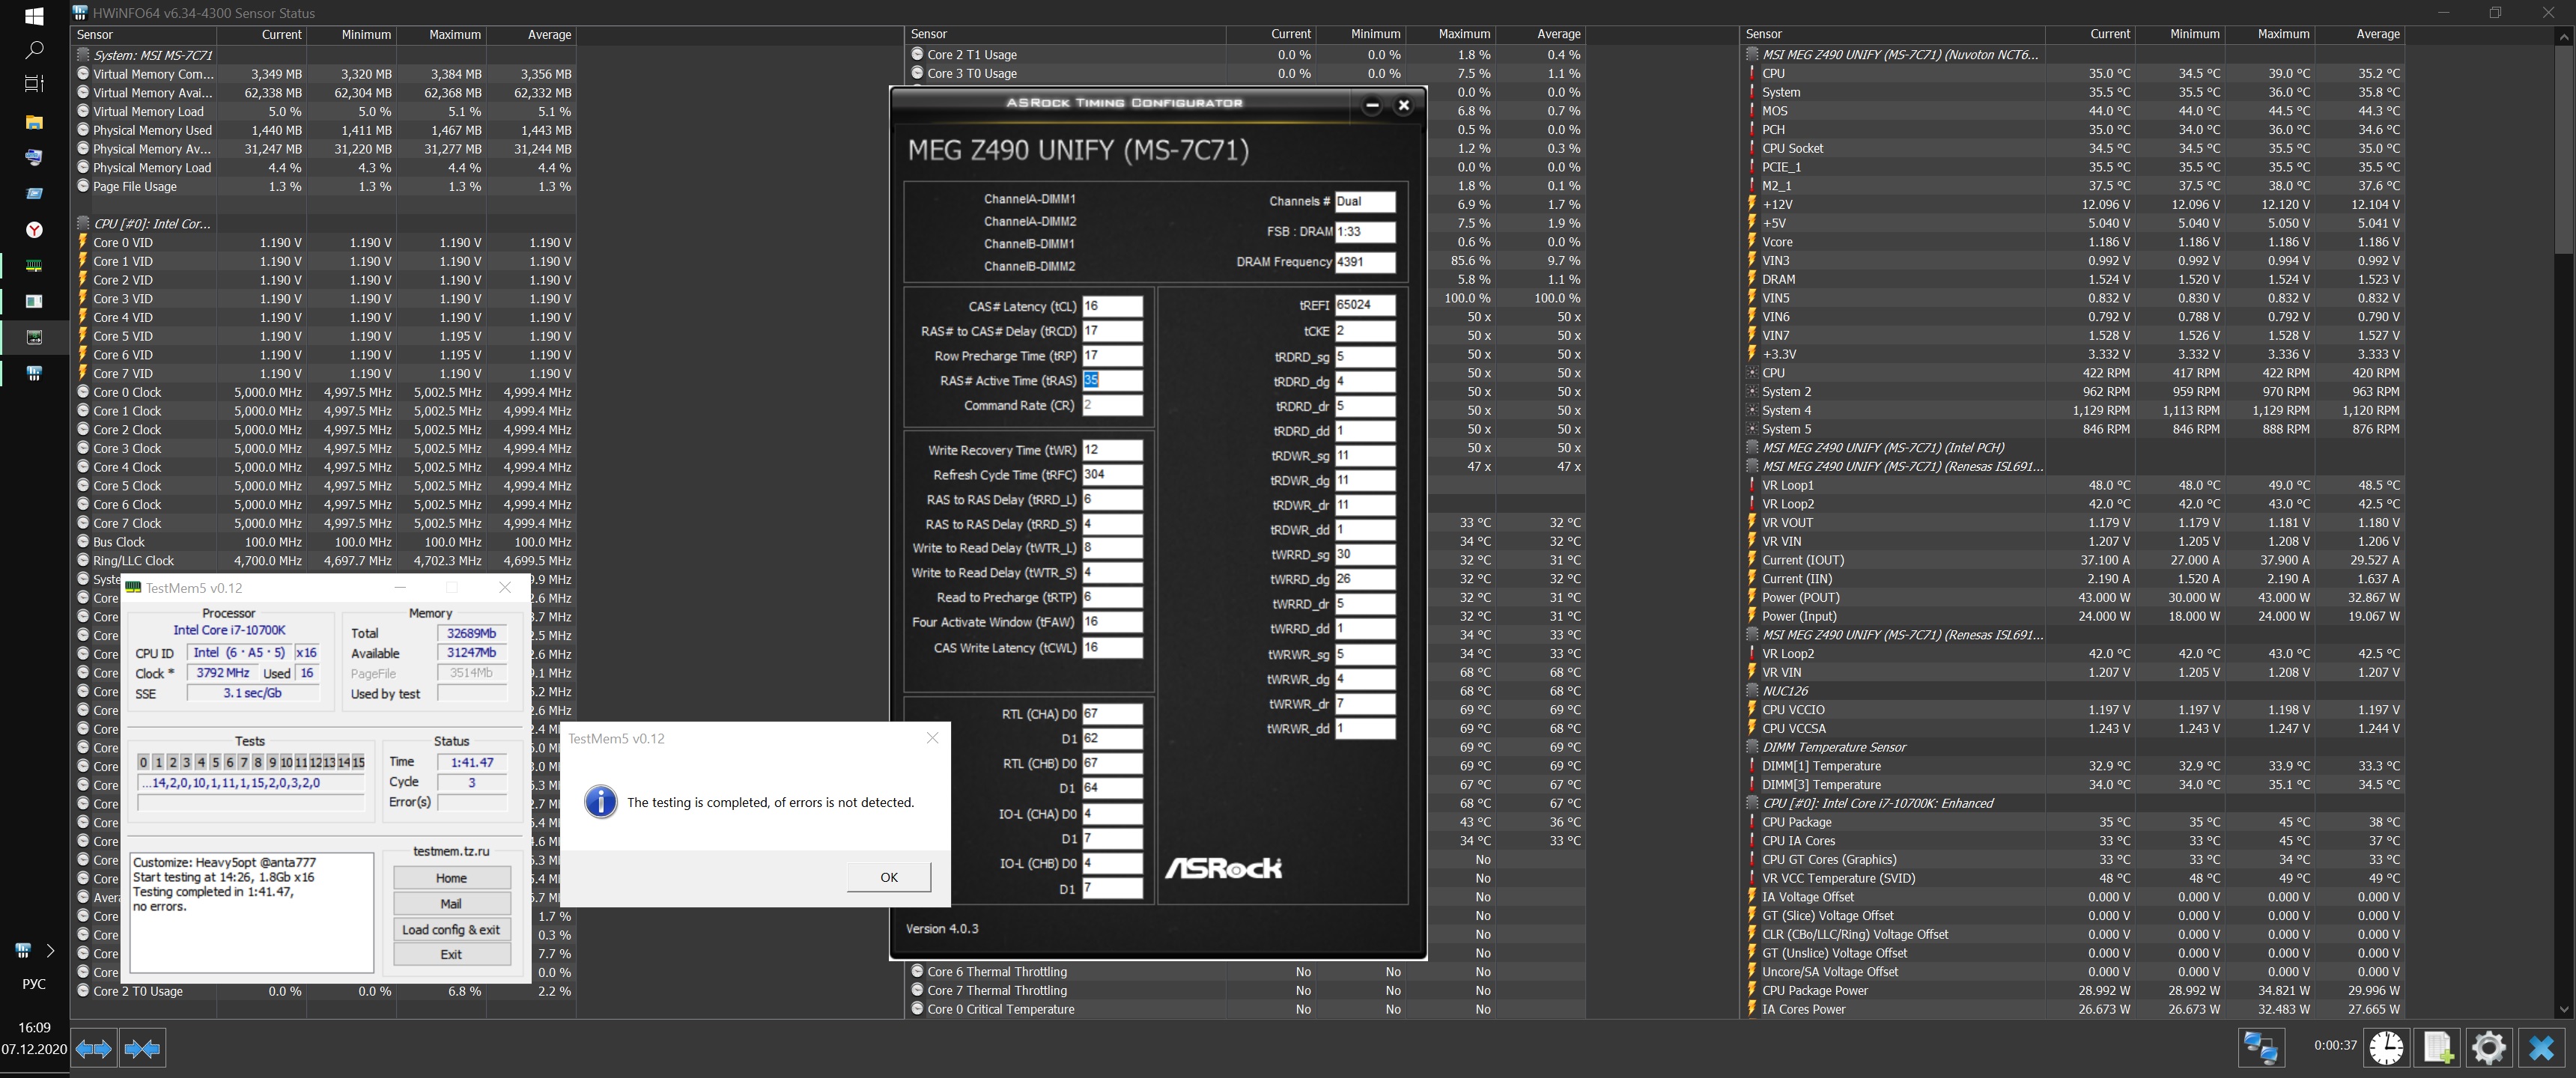The image size is (2576, 1078).
Task: Click into the tRAS value field
Action: pos(1111,380)
